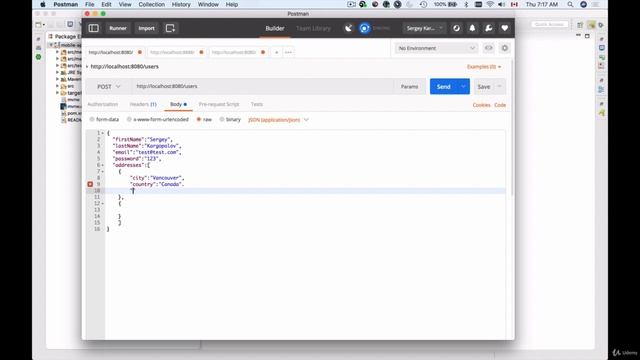Viewport: 640px width, 360px height.
Task: Switch to the Body tab
Action: [x=178, y=104]
